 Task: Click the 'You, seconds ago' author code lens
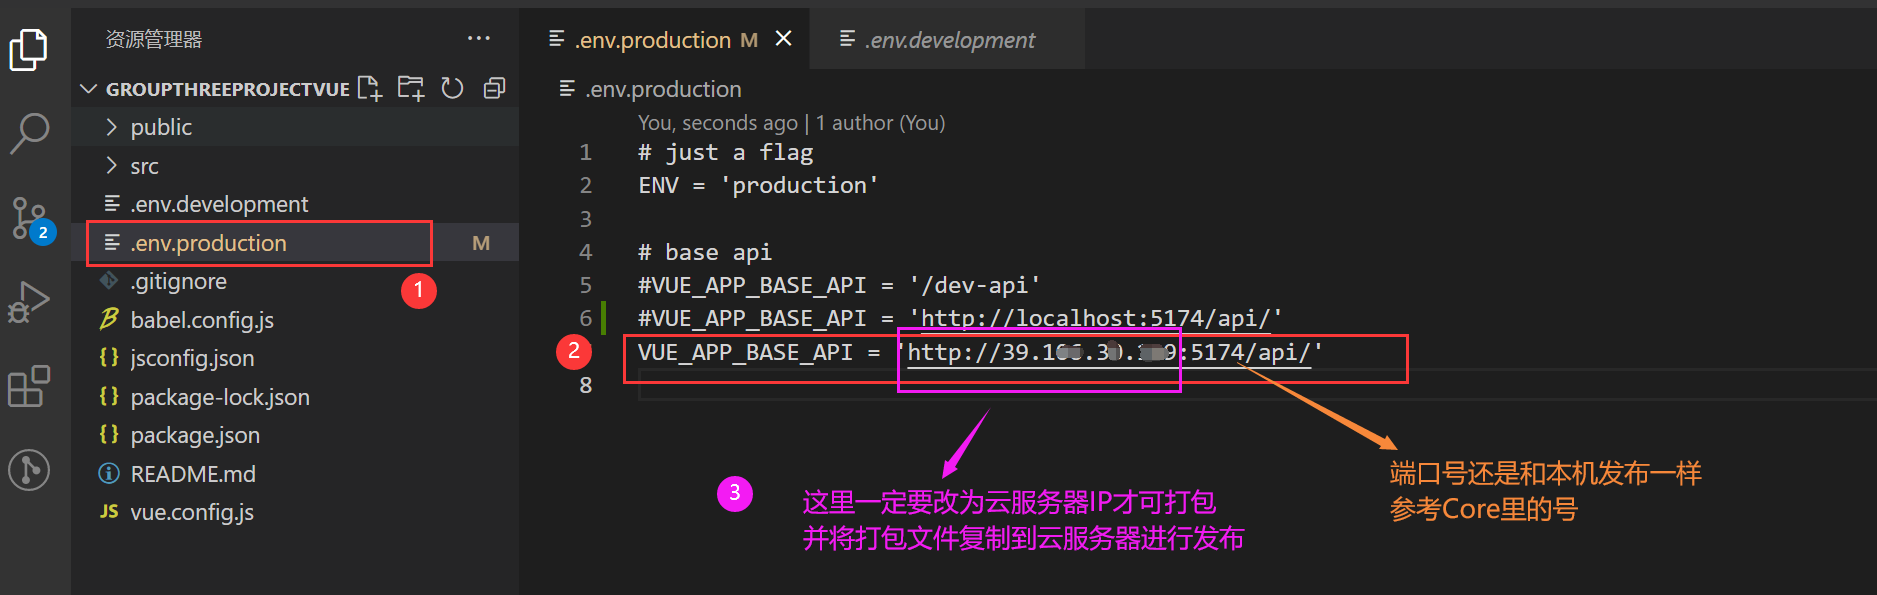coord(791,123)
